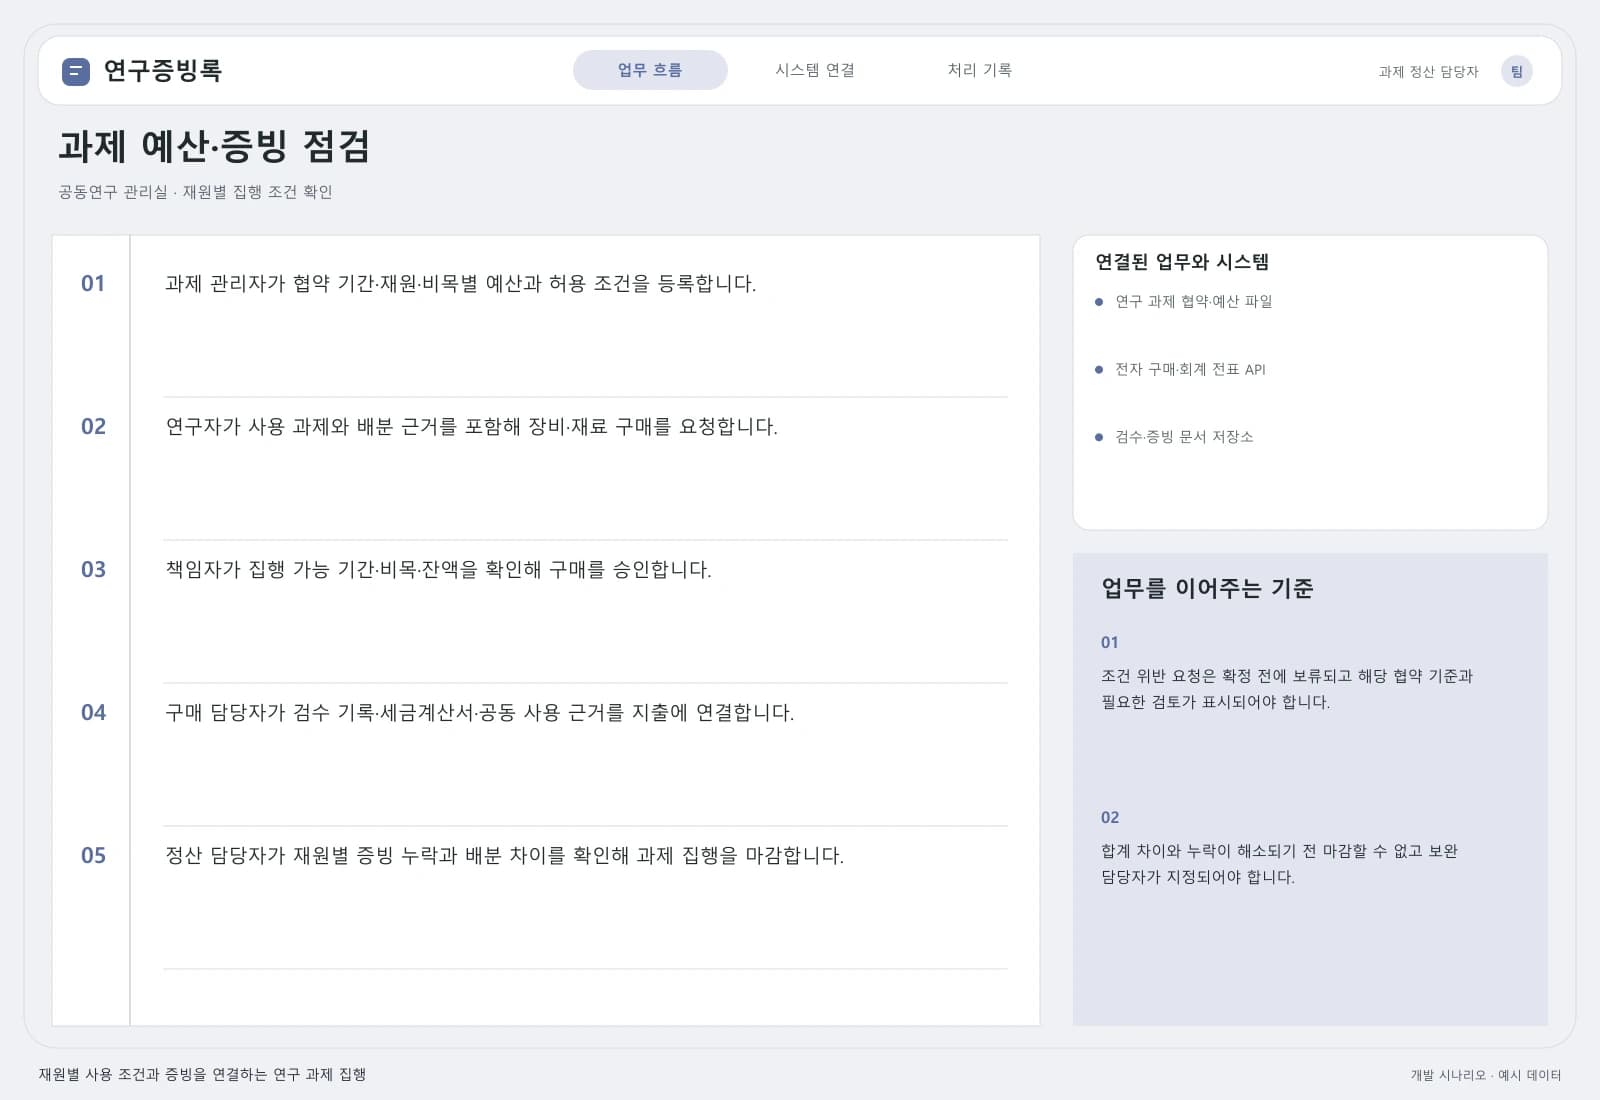Click the step where 정산 담당자가 집행을 마감합니다
The height and width of the screenshot is (1100, 1600).
(504, 856)
